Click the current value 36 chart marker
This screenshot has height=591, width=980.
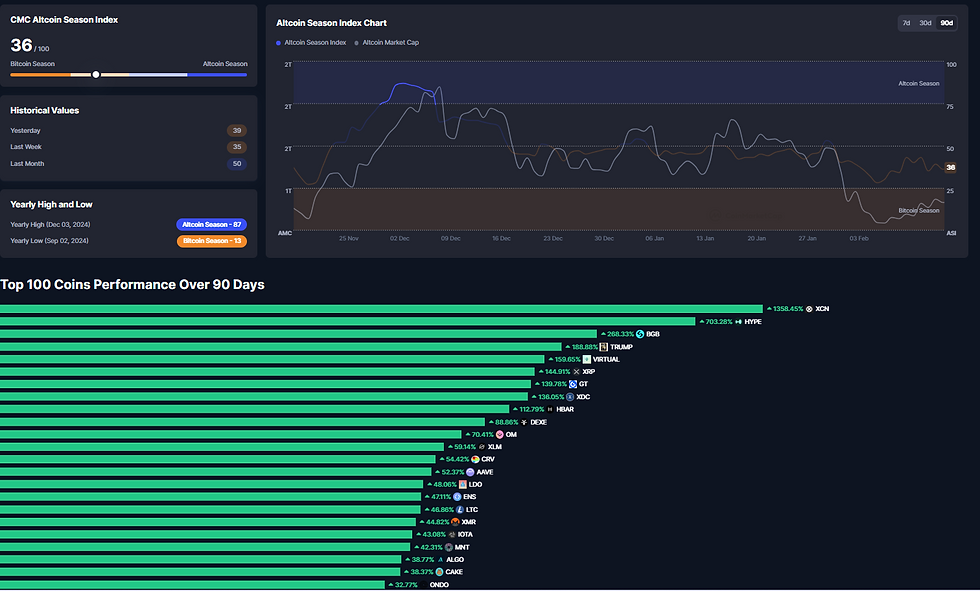click(951, 167)
